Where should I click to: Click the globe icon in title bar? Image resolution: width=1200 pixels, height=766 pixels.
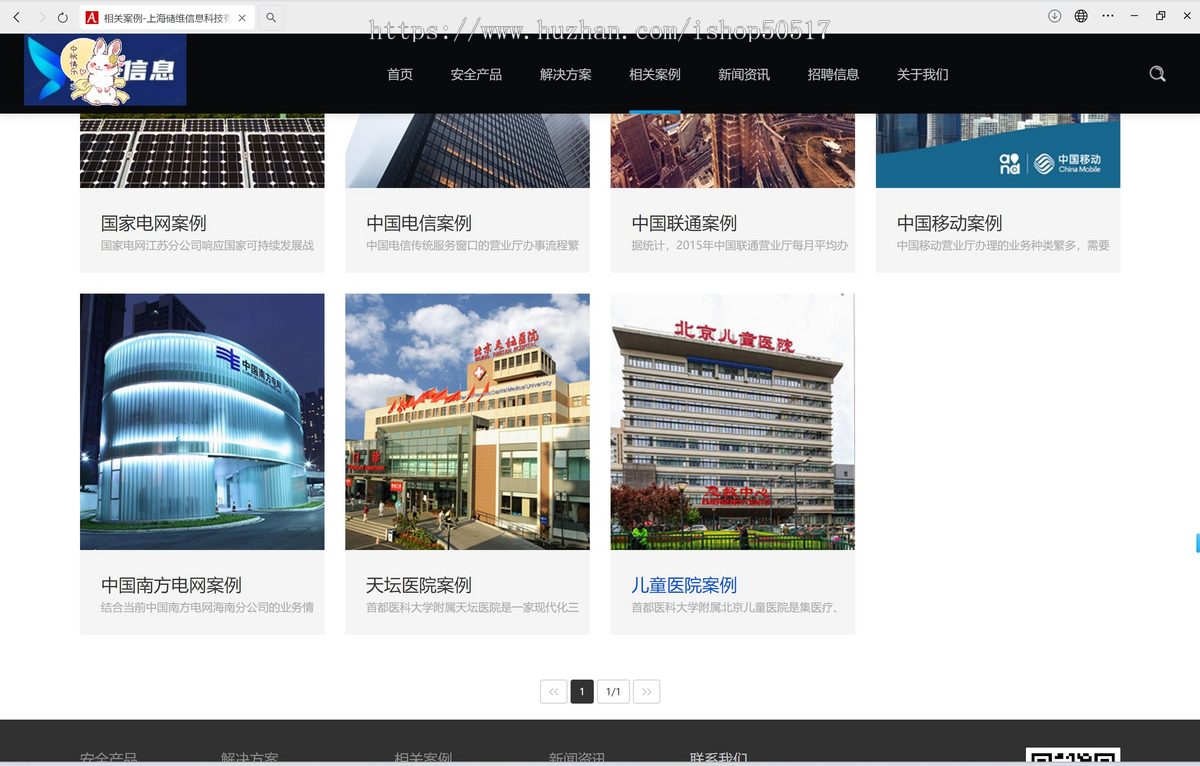1081,16
